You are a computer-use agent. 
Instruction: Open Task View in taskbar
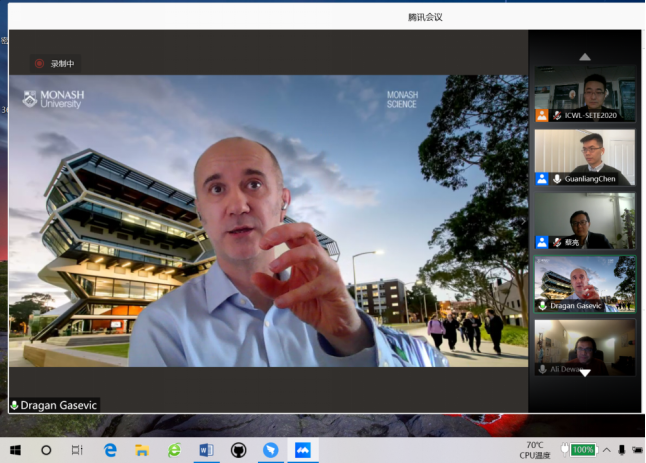(x=77, y=450)
